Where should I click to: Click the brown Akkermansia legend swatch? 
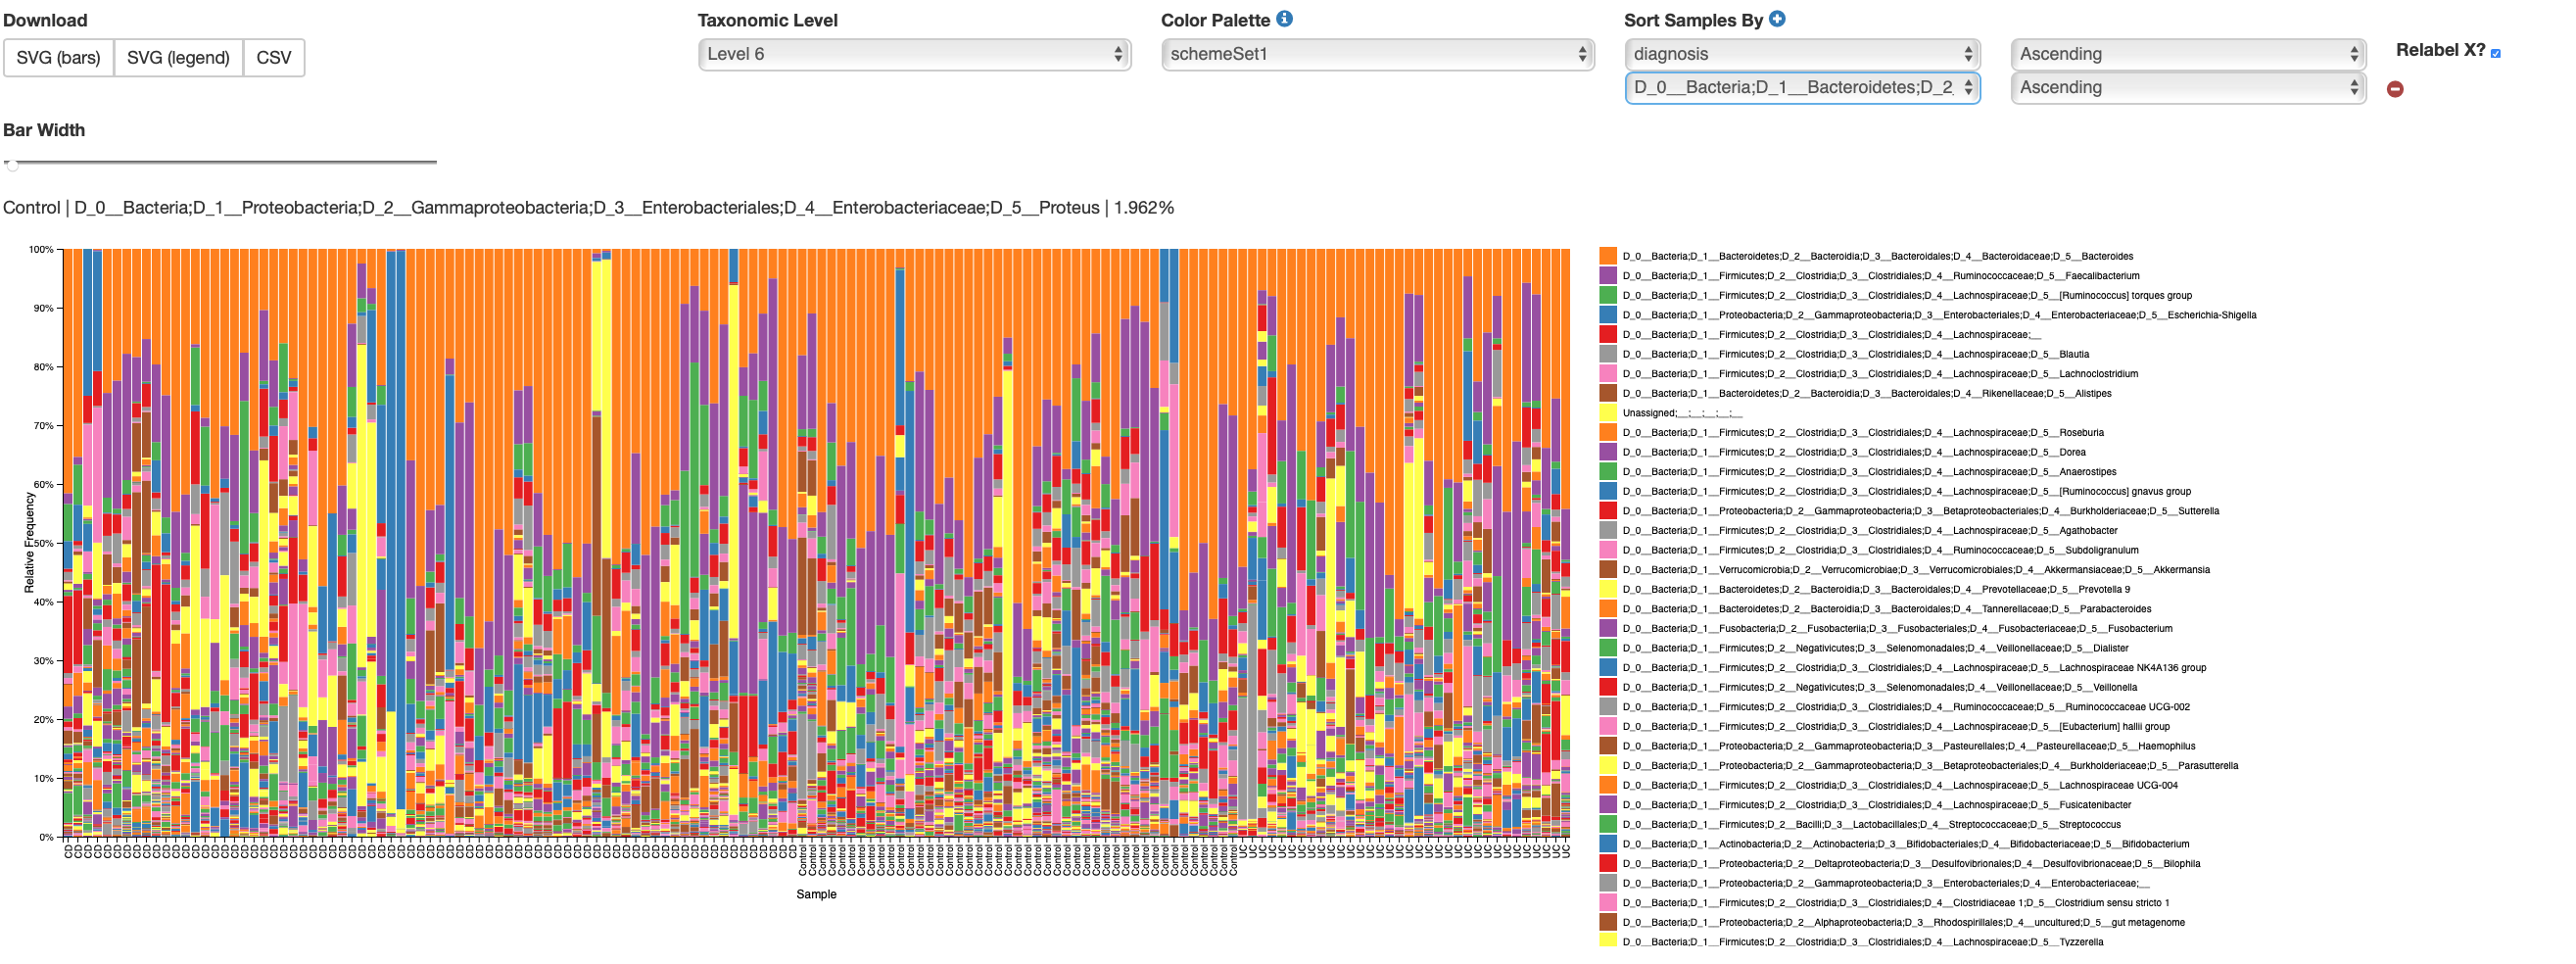pyautogui.click(x=1608, y=570)
